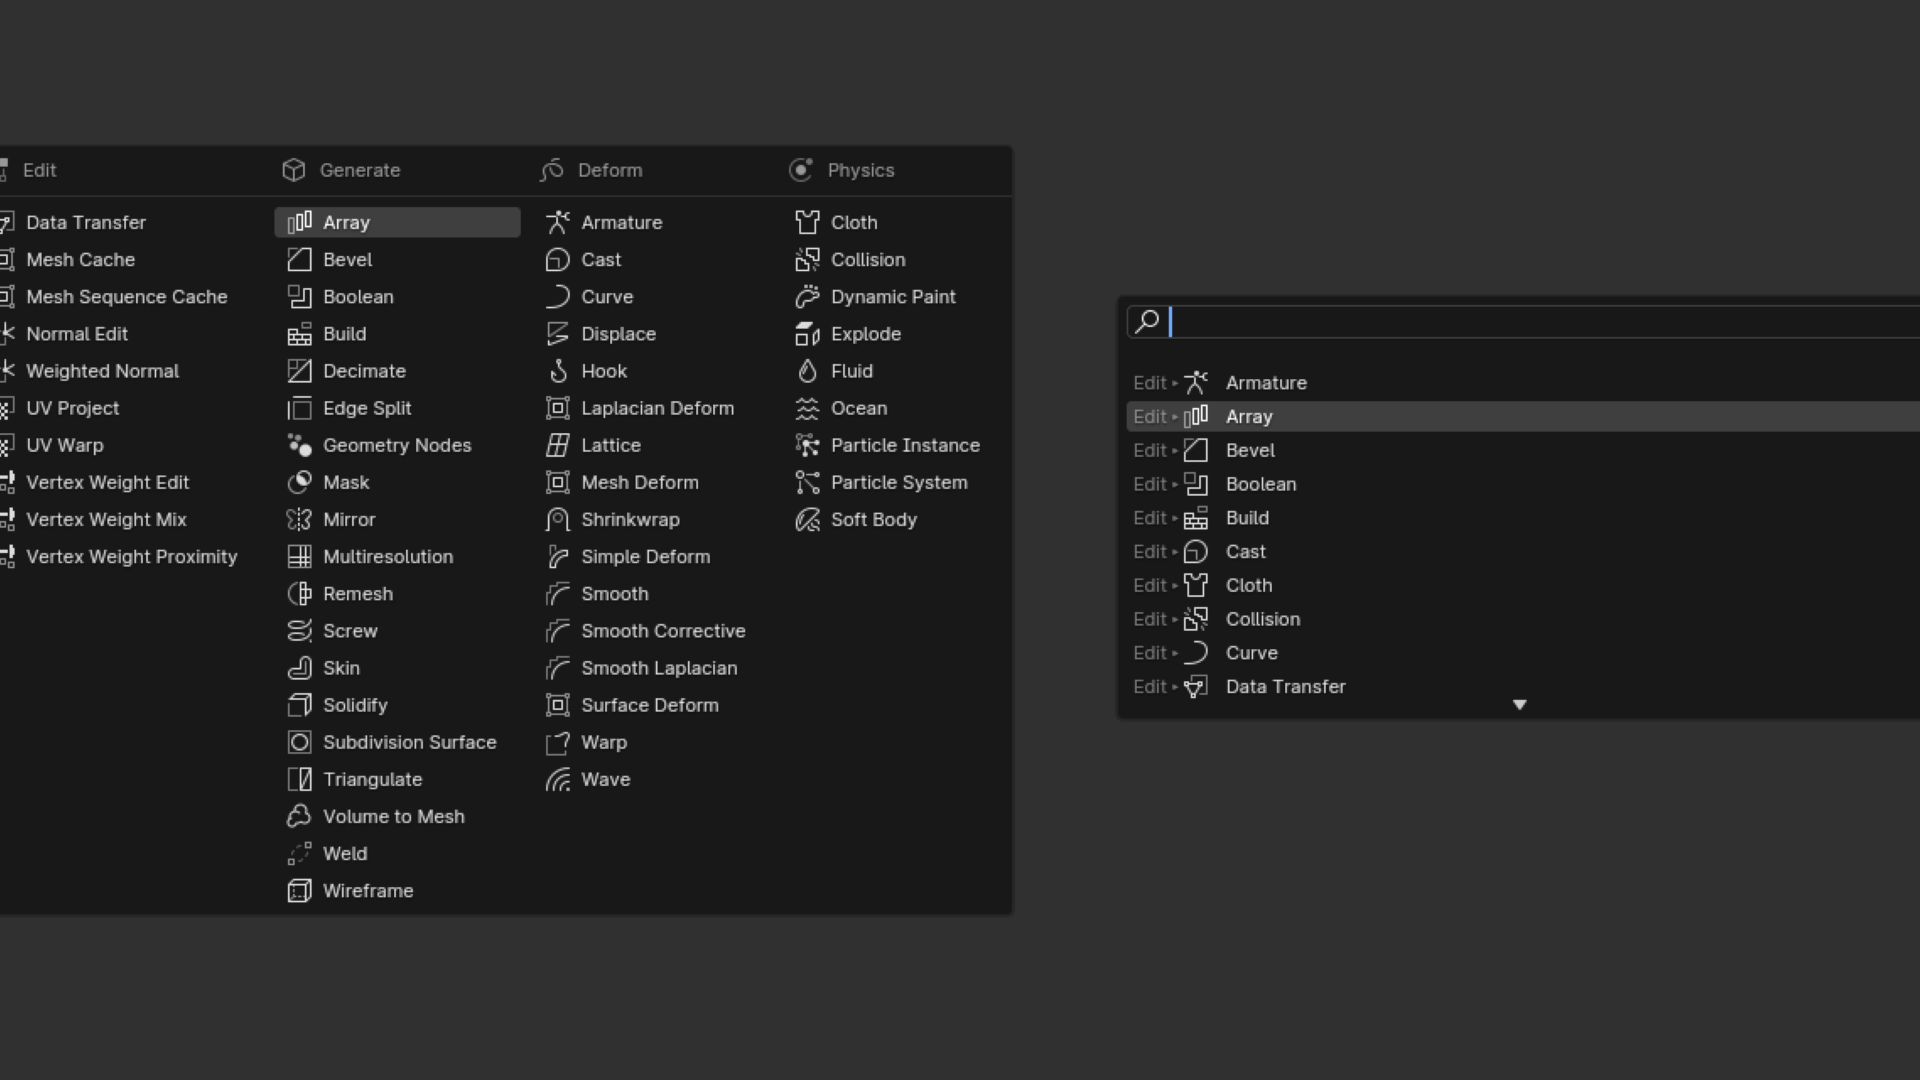Click the Soft Body icon

807,520
